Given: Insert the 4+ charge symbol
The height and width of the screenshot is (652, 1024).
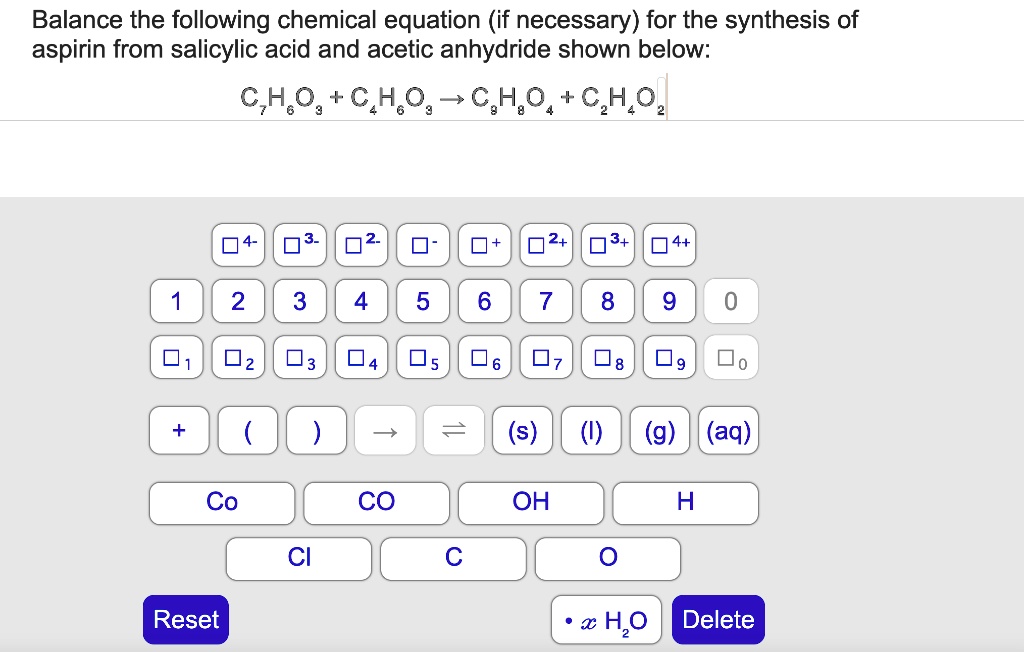Looking at the screenshot, I should point(670,244).
